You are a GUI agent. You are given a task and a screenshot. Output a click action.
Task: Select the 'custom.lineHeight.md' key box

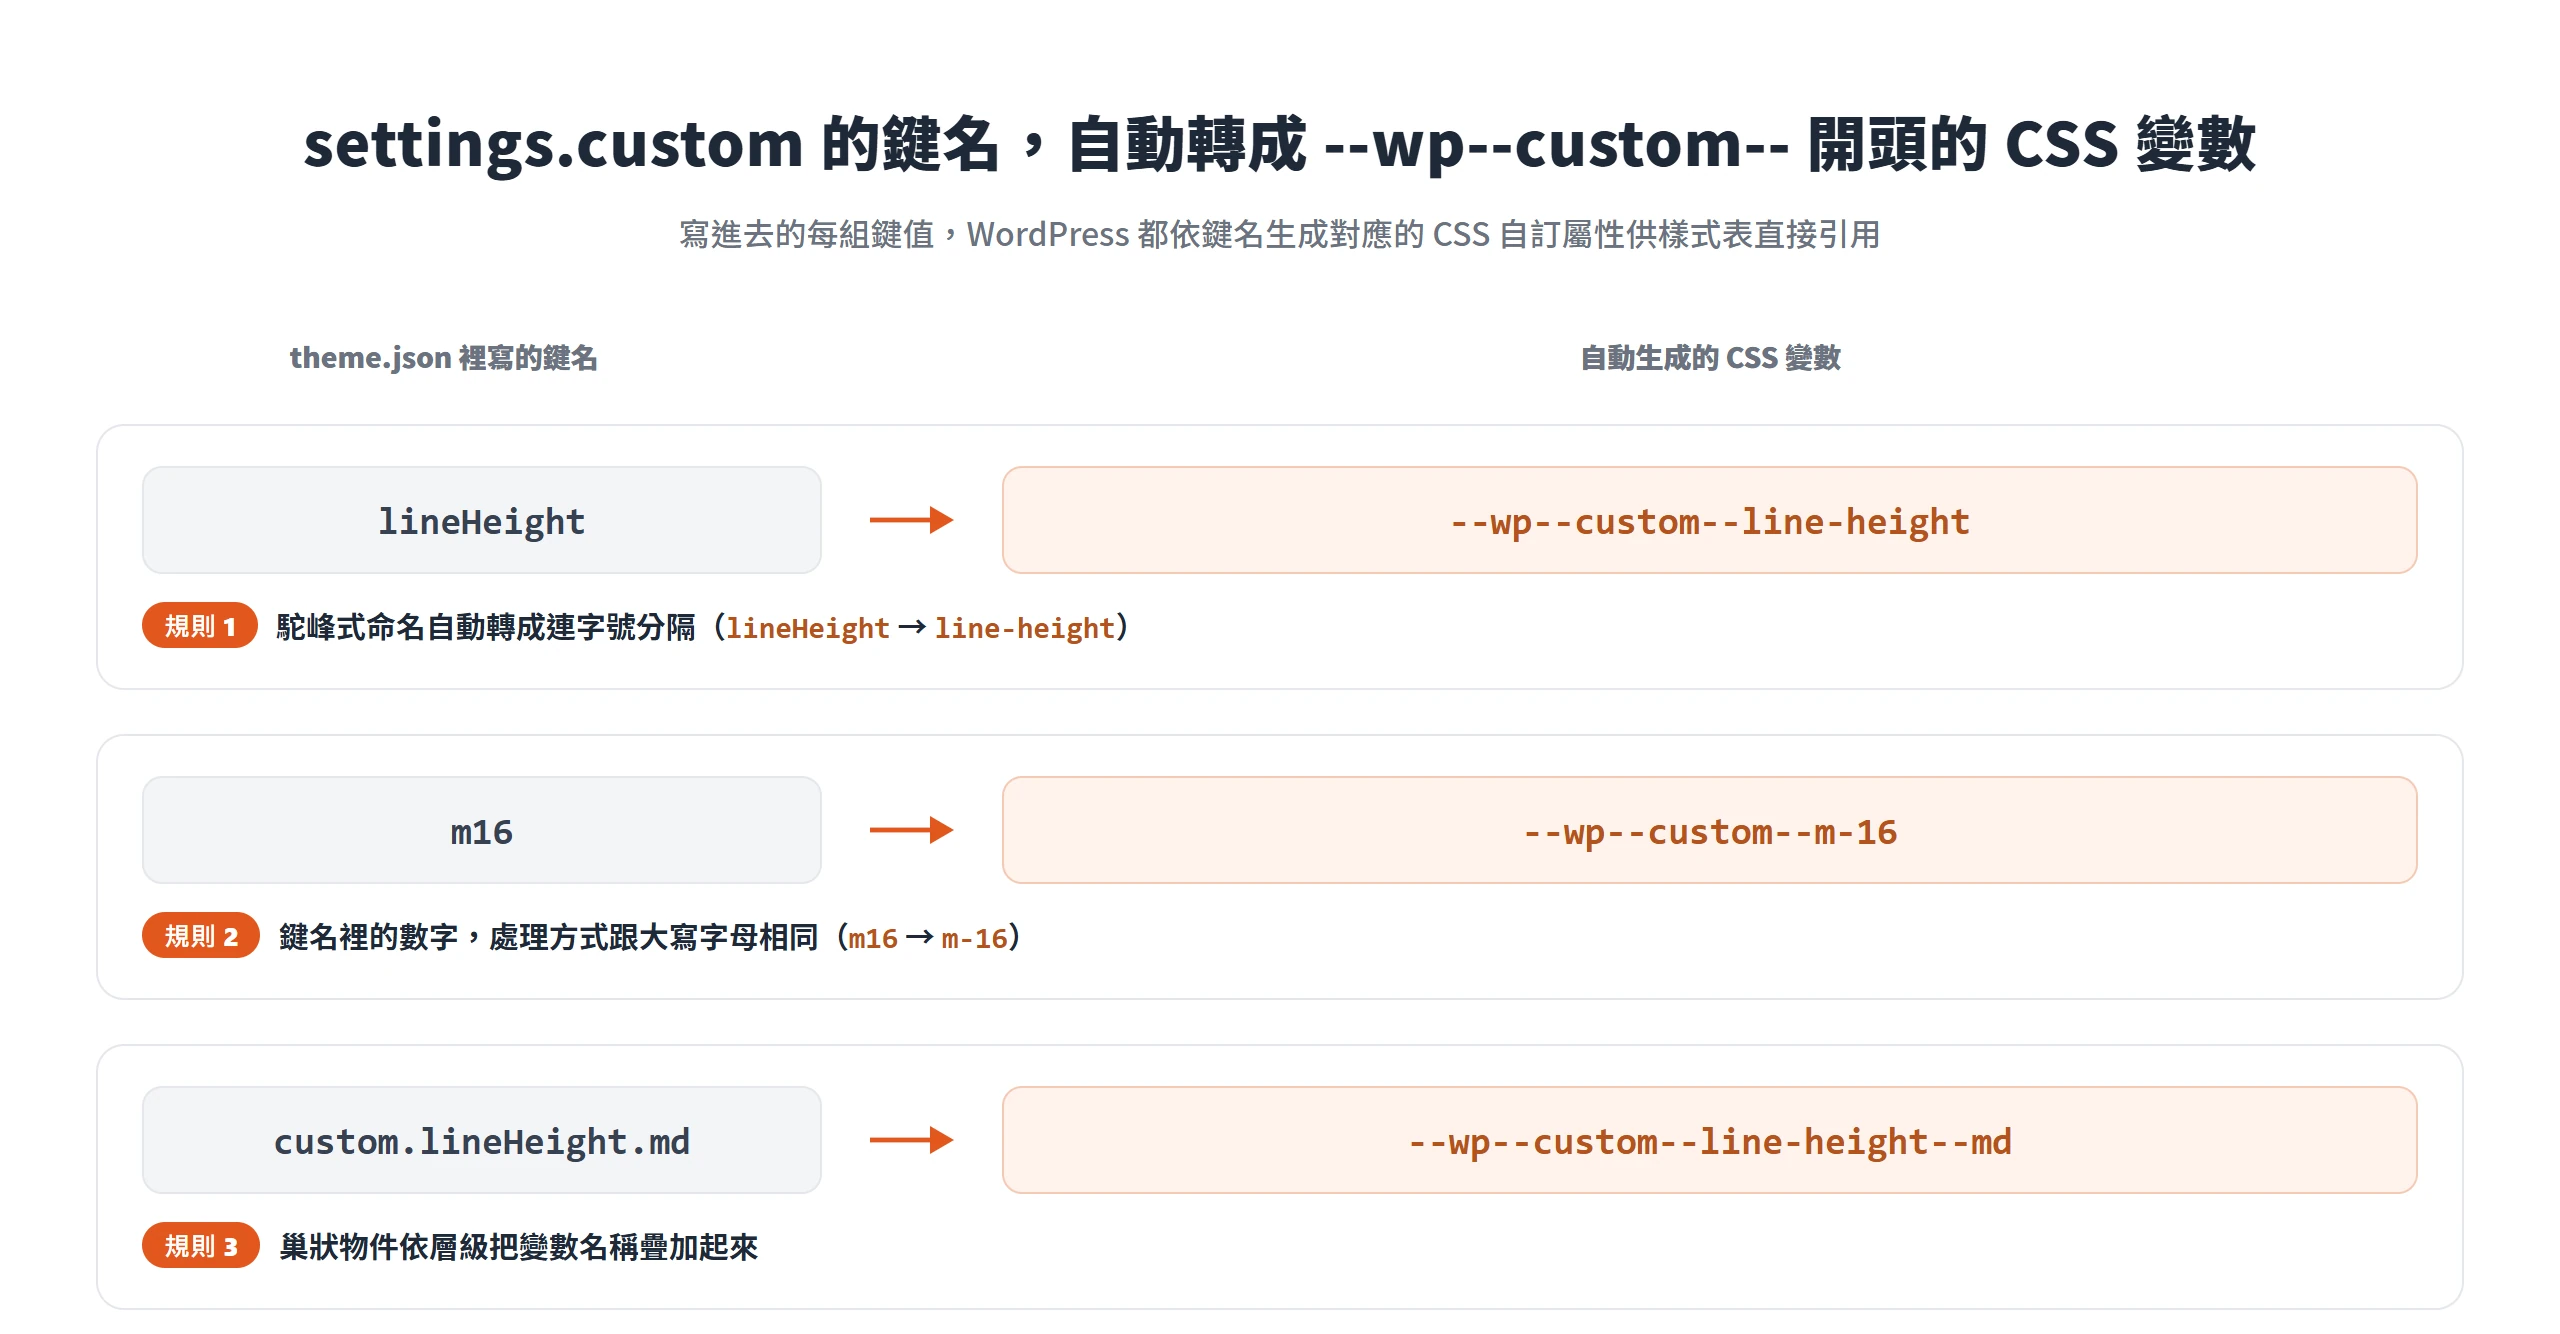tap(482, 1140)
